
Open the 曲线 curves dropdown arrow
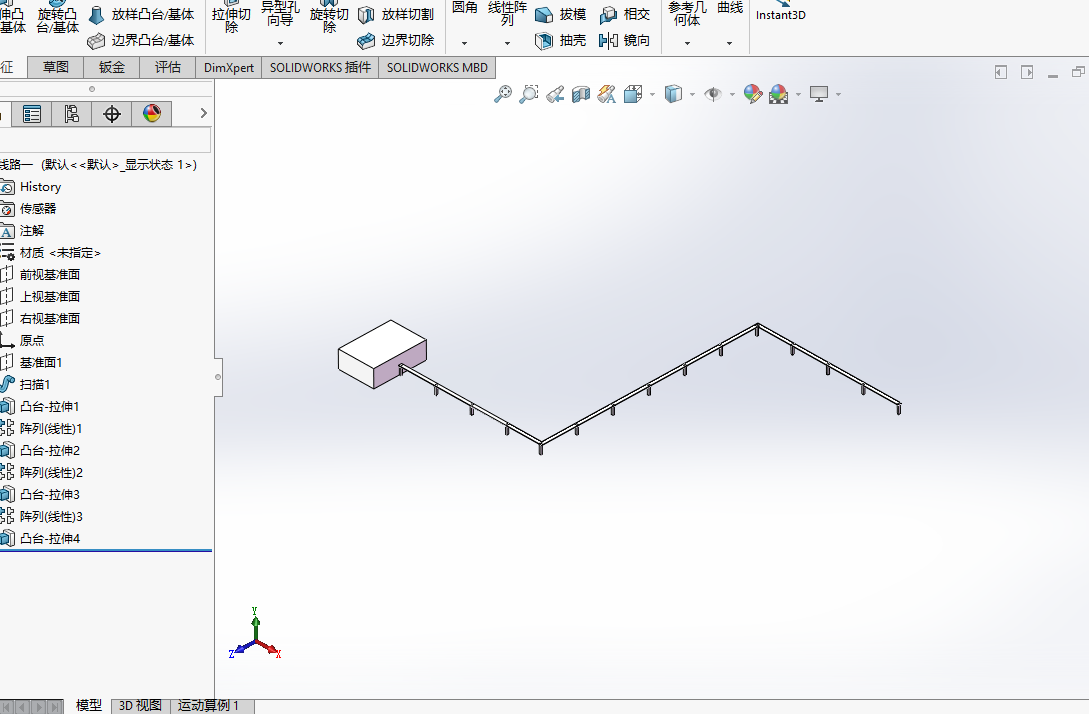729,43
